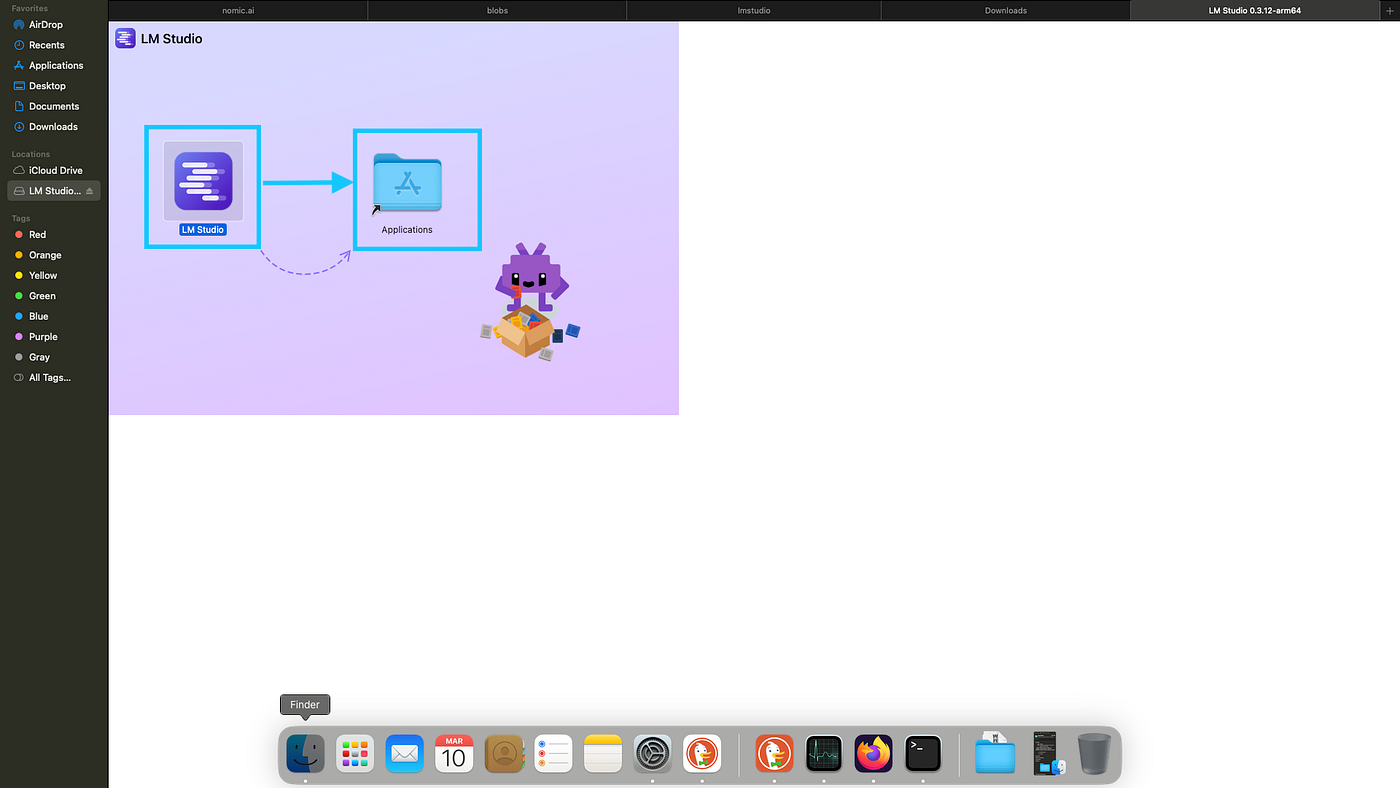This screenshot has height=788, width=1400.
Task: Switch to the lmstudio tab
Action: click(754, 10)
